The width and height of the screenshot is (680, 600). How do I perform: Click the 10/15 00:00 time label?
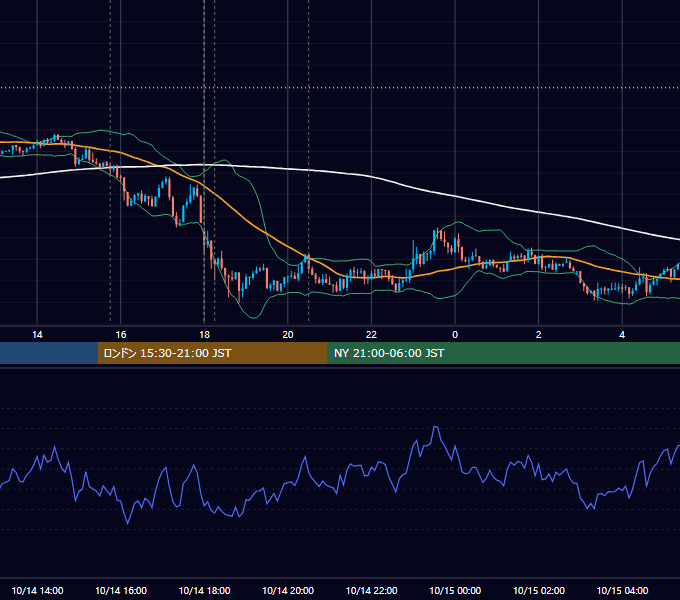[455, 590]
